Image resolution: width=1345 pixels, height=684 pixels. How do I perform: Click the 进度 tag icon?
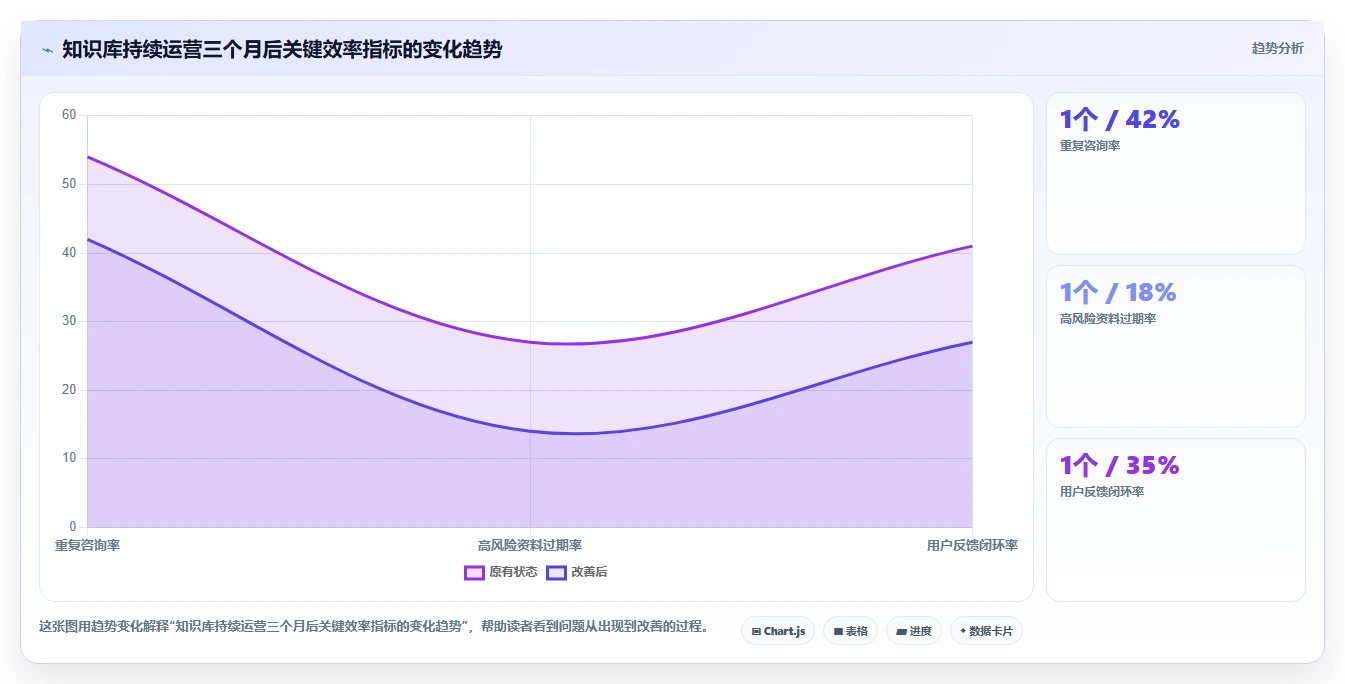click(901, 632)
